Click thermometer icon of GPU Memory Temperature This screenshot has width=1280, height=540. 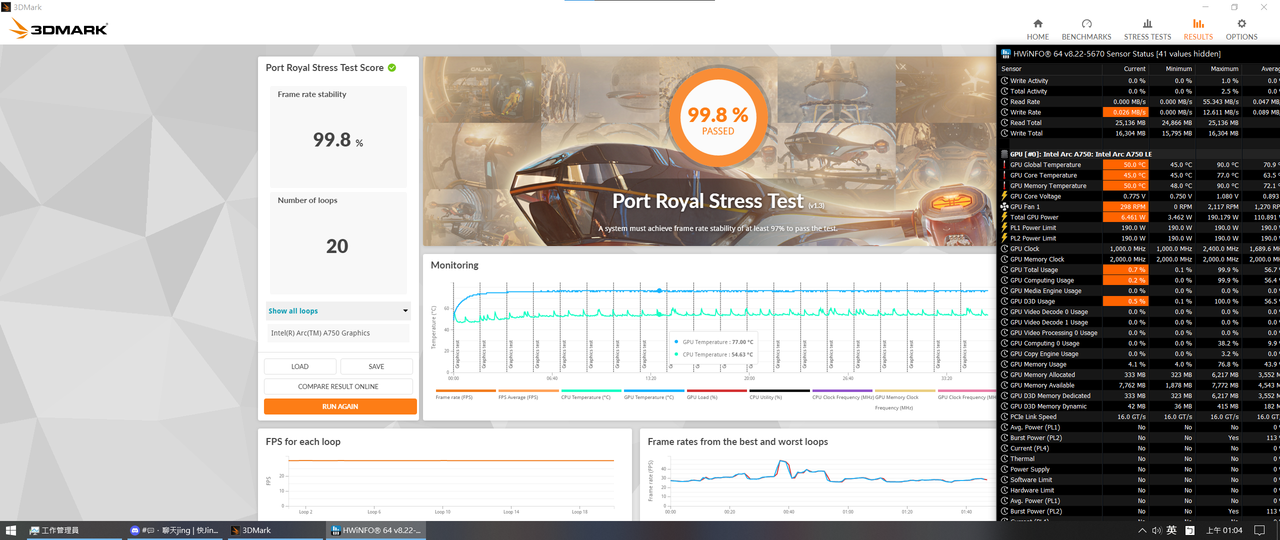[1004, 186]
